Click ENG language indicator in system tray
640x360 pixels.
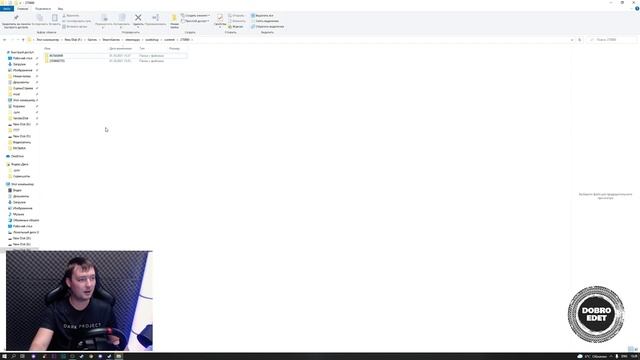point(624,356)
